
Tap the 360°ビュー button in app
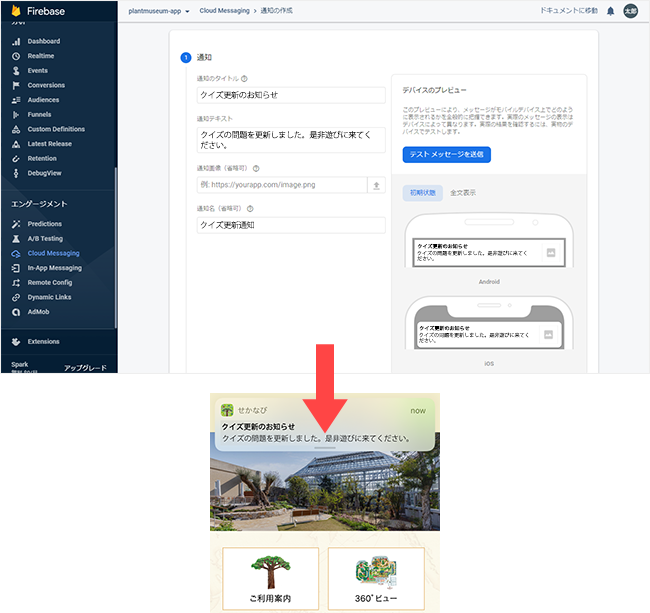[376, 578]
